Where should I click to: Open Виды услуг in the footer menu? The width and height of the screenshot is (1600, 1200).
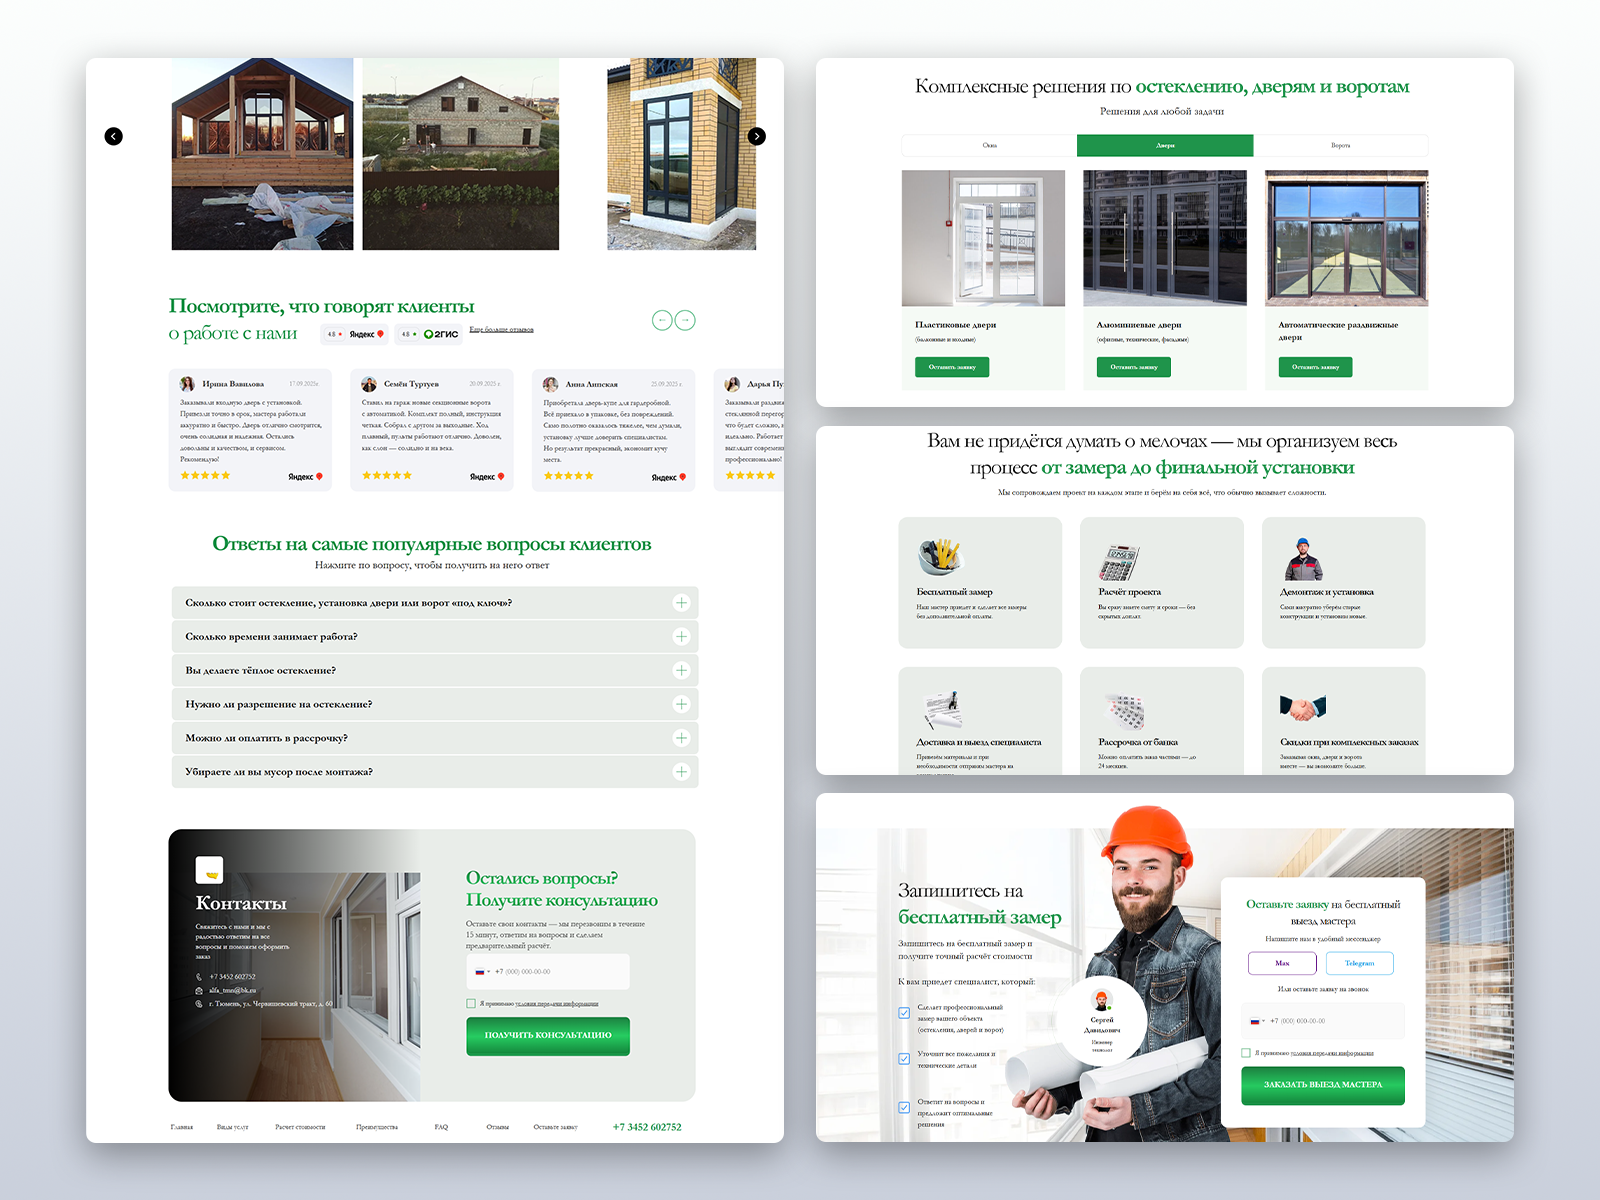click(232, 1127)
